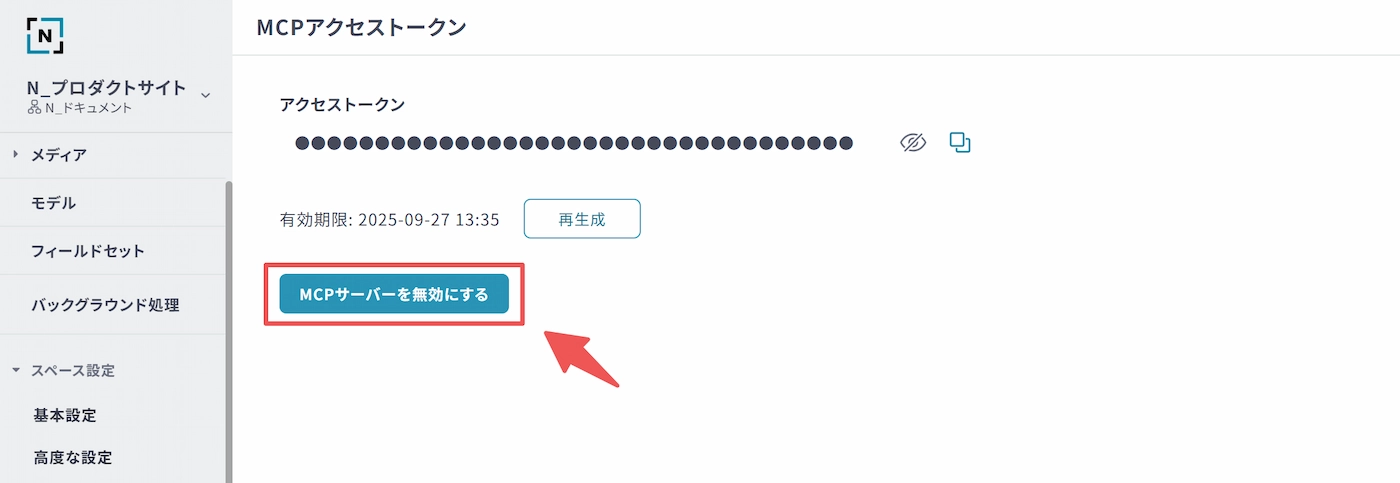The image size is (1400, 483).
Task: Click the masked access token field
Action: pos(574,143)
